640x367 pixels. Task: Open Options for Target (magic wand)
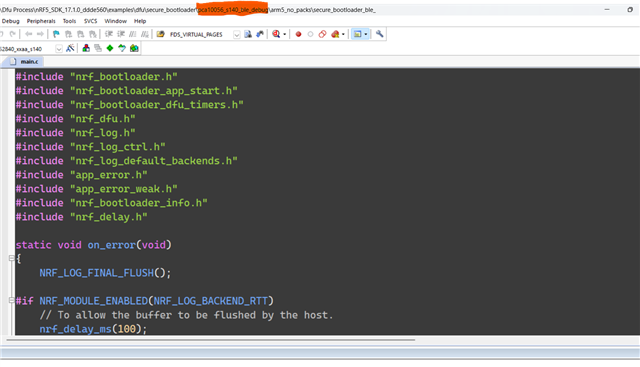[70, 48]
